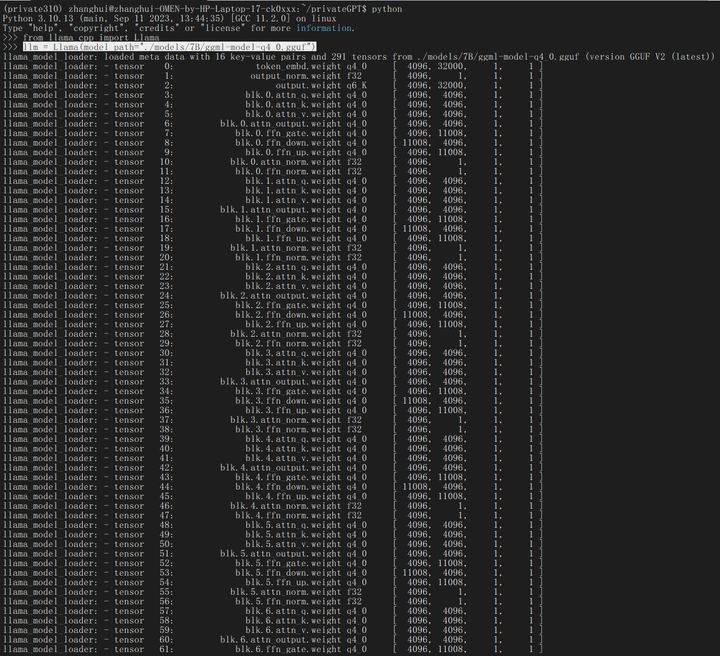The height and width of the screenshot is (656, 720).
Task: Click 'blk.0.attn_k.weight' in tensor 4 row
Action: coord(293,105)
